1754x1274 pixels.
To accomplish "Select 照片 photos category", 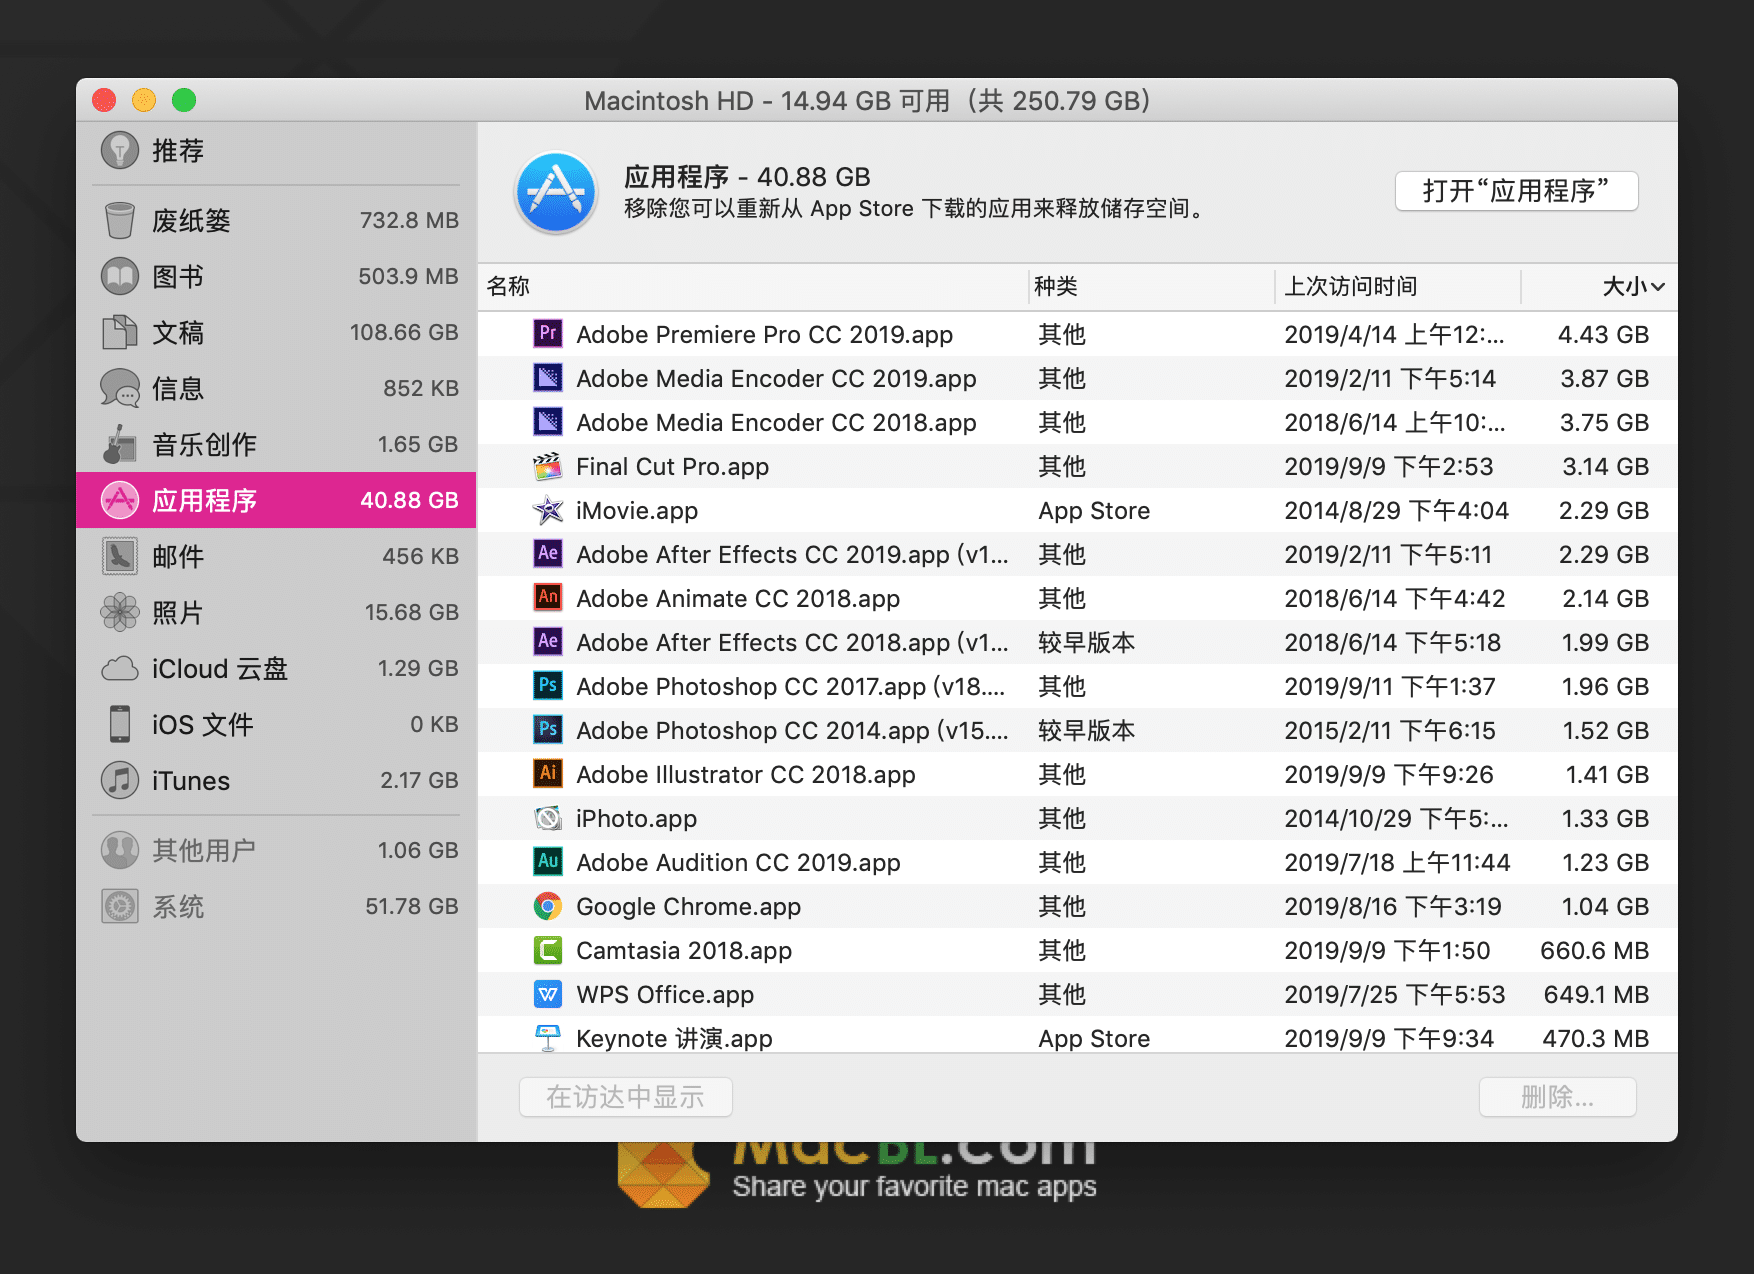I will tap(276, 612).
